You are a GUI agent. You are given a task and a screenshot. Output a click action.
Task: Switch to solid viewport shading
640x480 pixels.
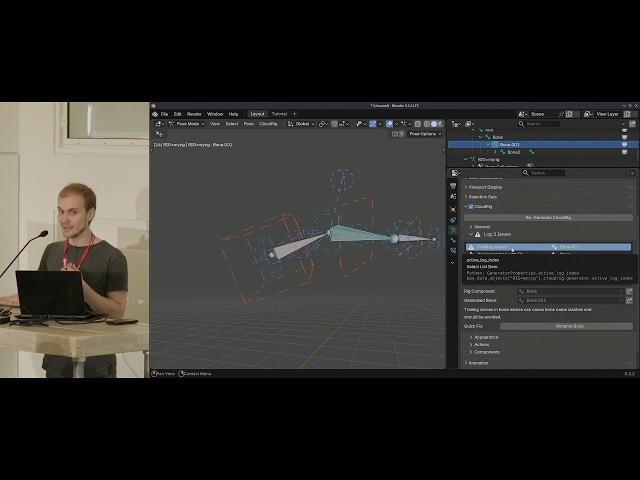click(433, 124)
